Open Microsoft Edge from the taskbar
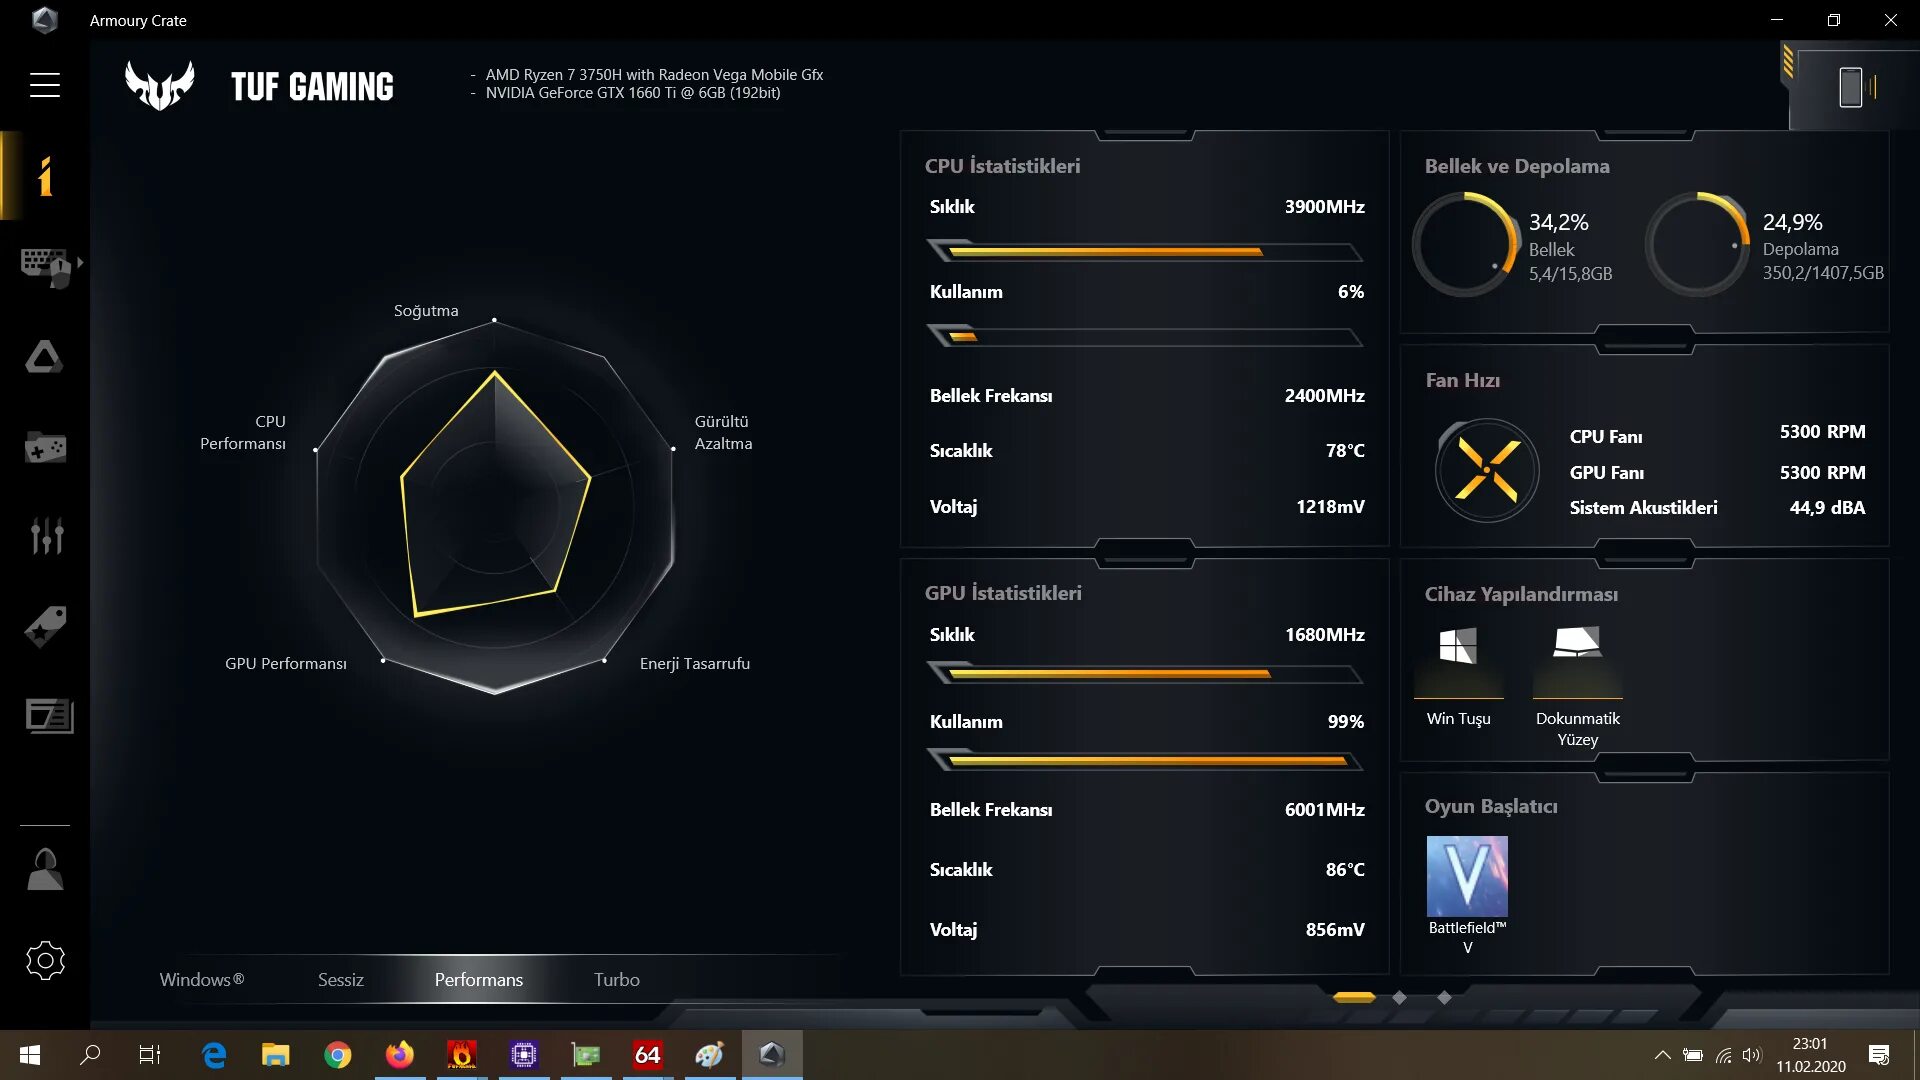Screen dimensions: 1920x1080 (x=214, y=1055)
